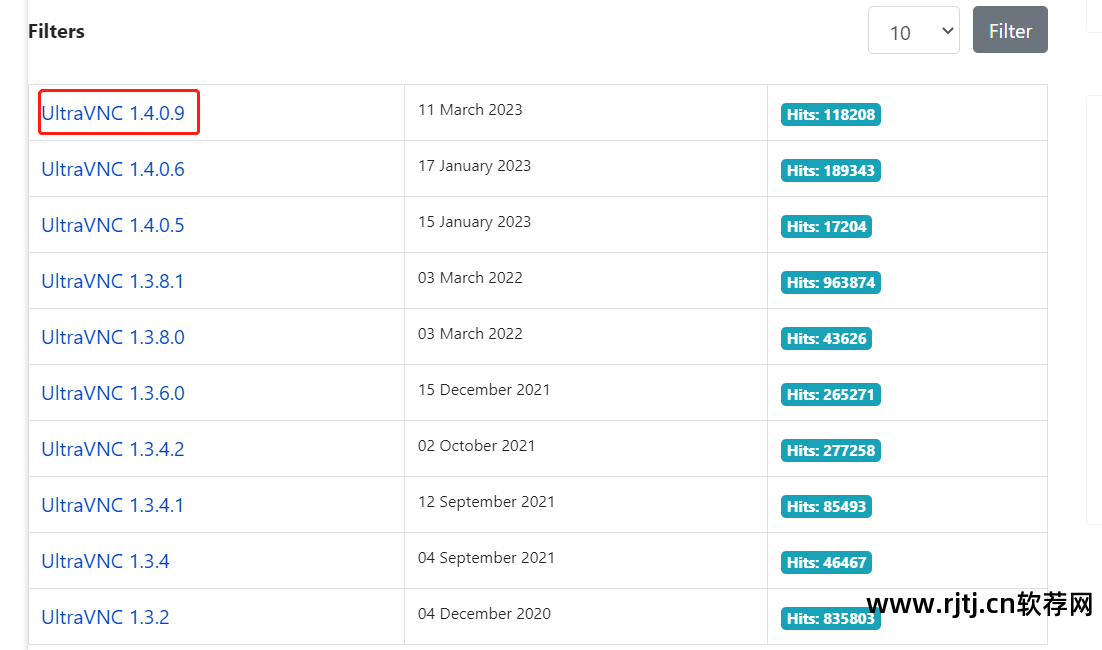
Task: Open the UltraVNC 1.3.4.2 link
Action: point(112,449)
